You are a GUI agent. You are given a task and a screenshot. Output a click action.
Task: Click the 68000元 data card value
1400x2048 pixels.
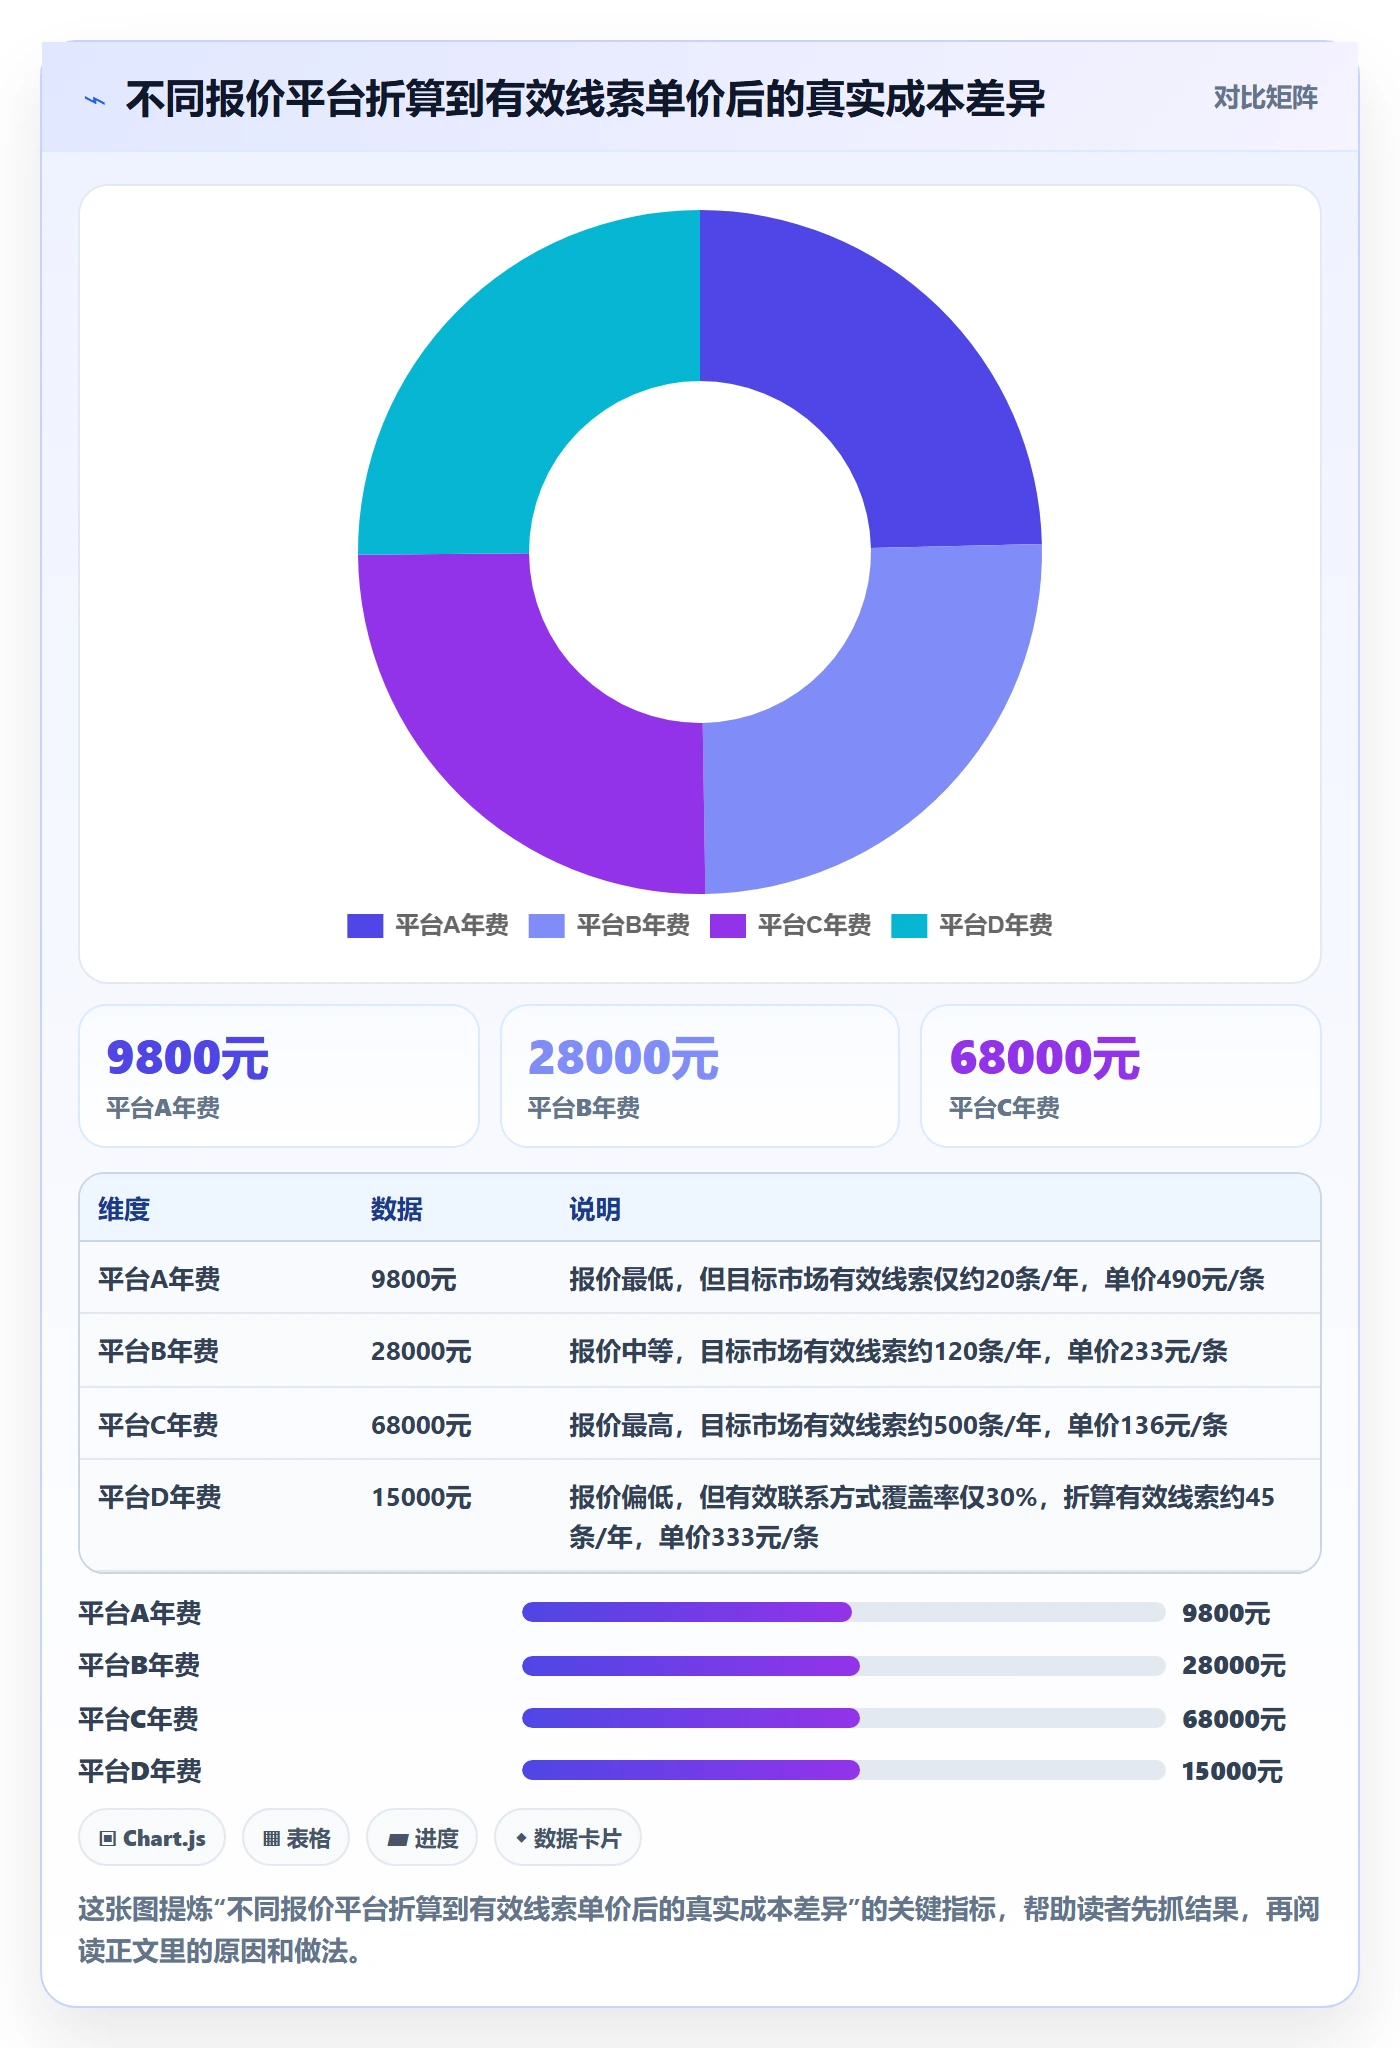(1044, 1058)
